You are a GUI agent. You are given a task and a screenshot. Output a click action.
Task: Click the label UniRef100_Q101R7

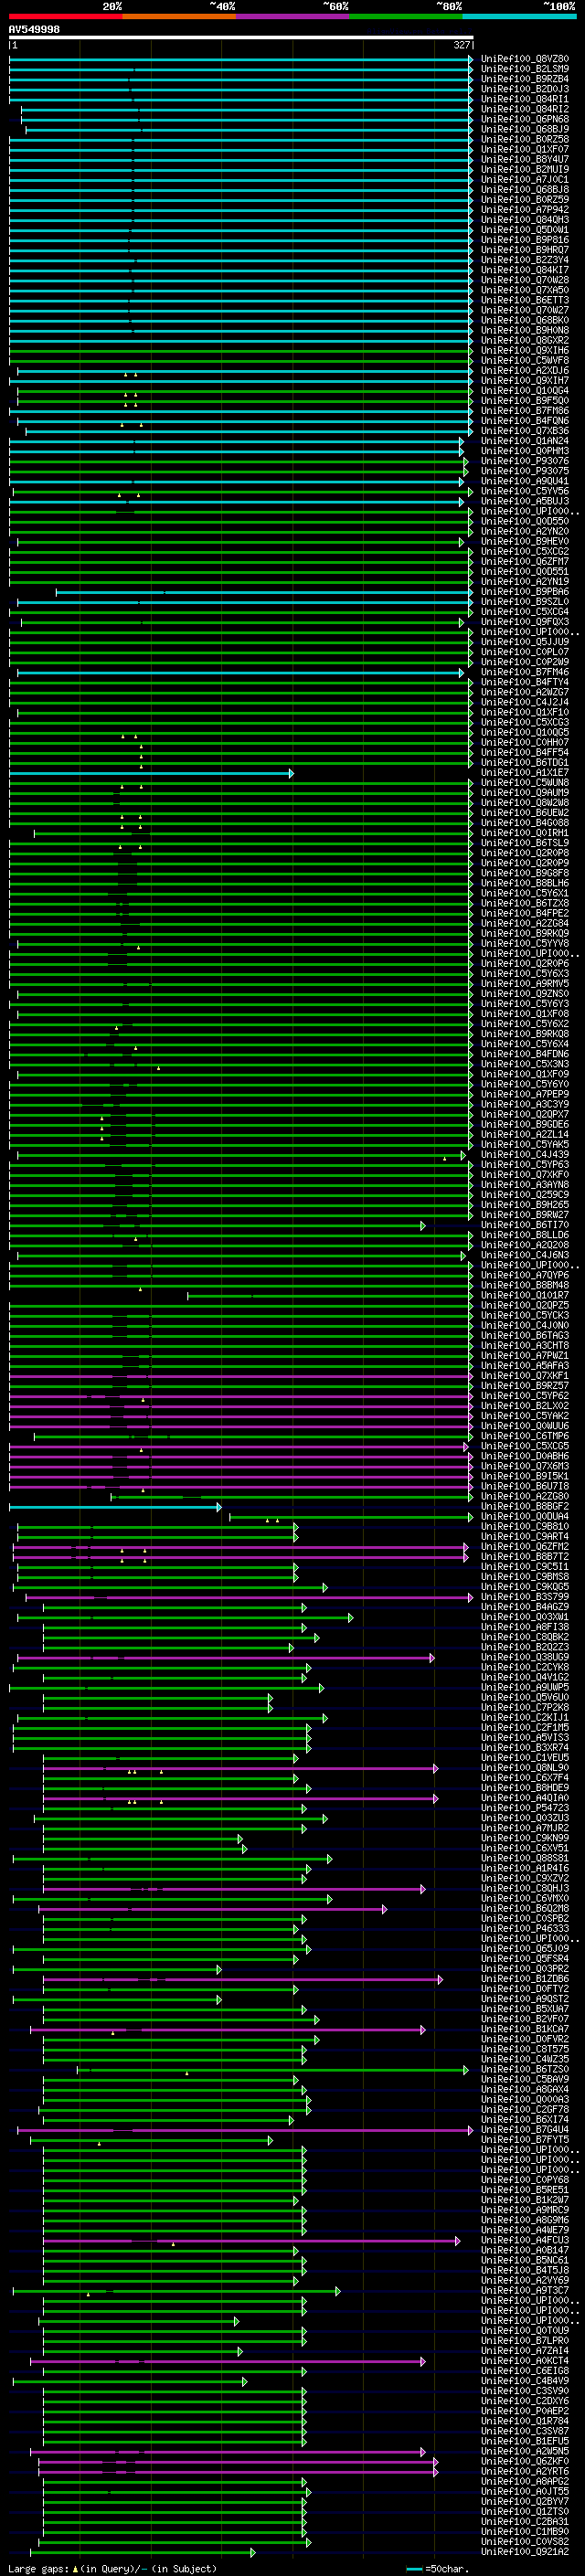click(x=525, y=1295)
